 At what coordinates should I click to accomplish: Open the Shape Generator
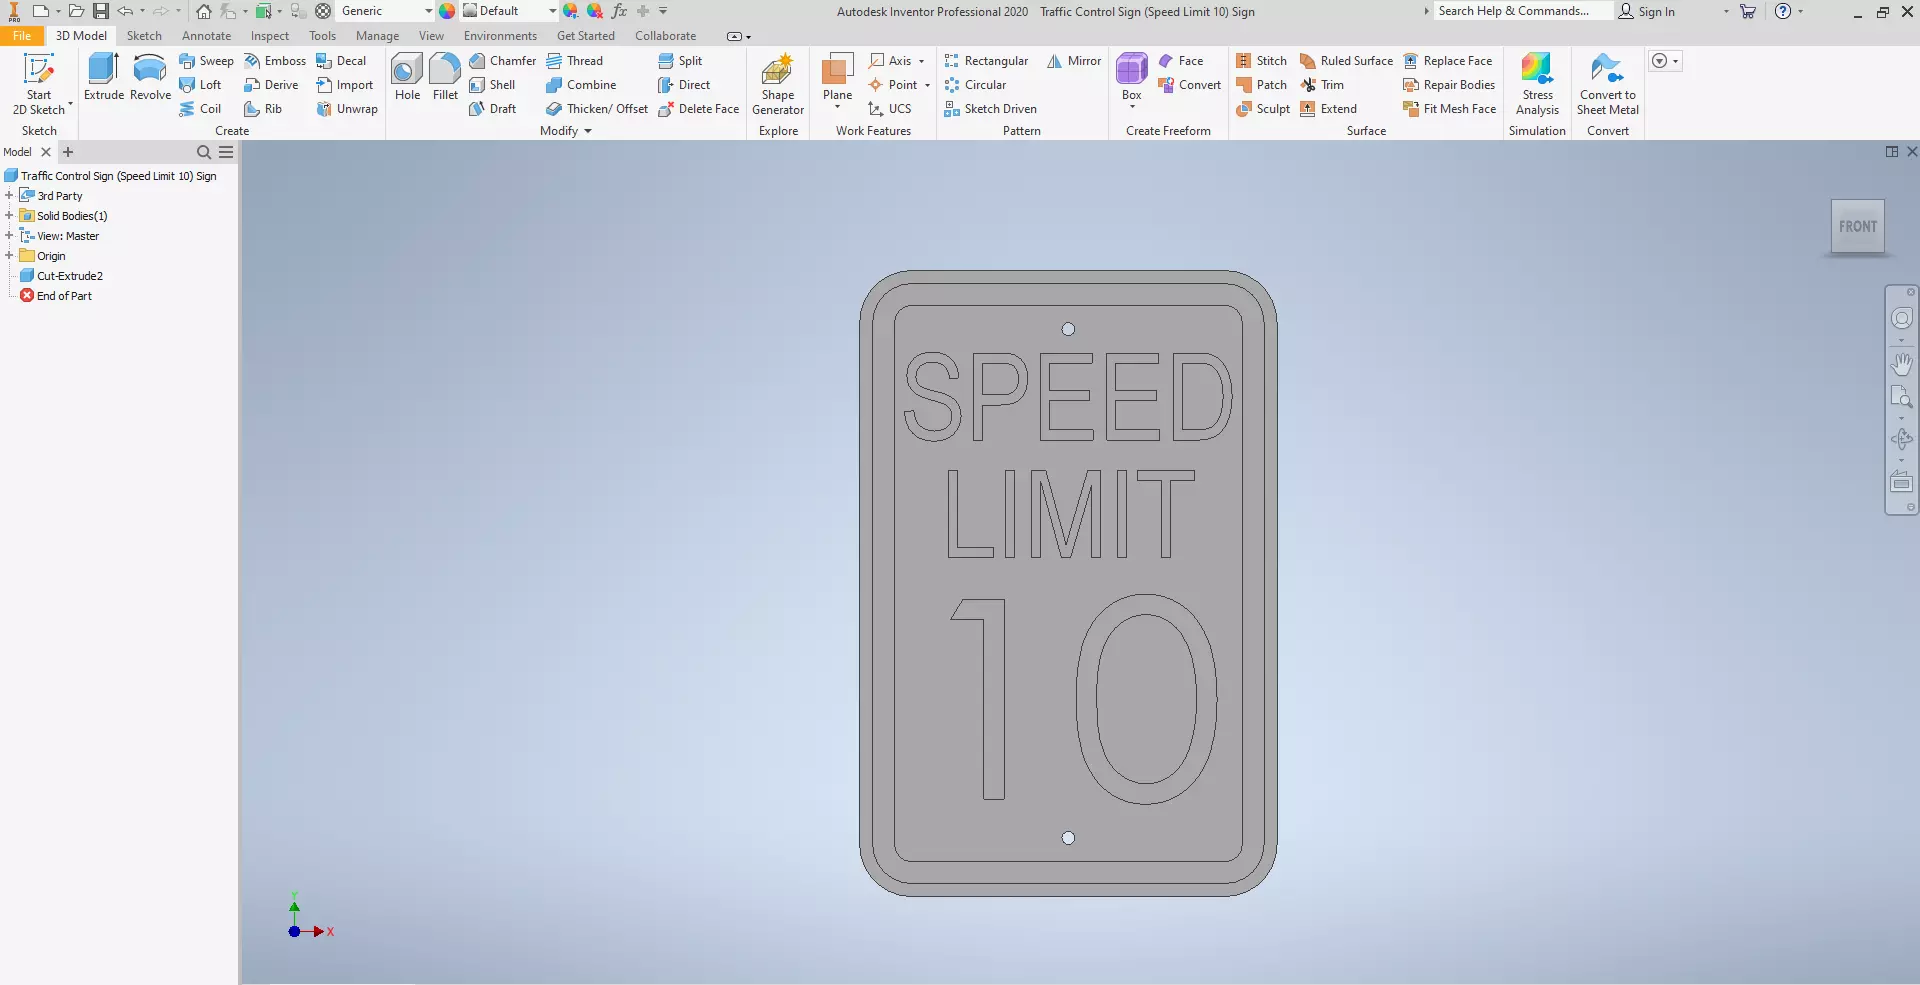pos(778,85)
